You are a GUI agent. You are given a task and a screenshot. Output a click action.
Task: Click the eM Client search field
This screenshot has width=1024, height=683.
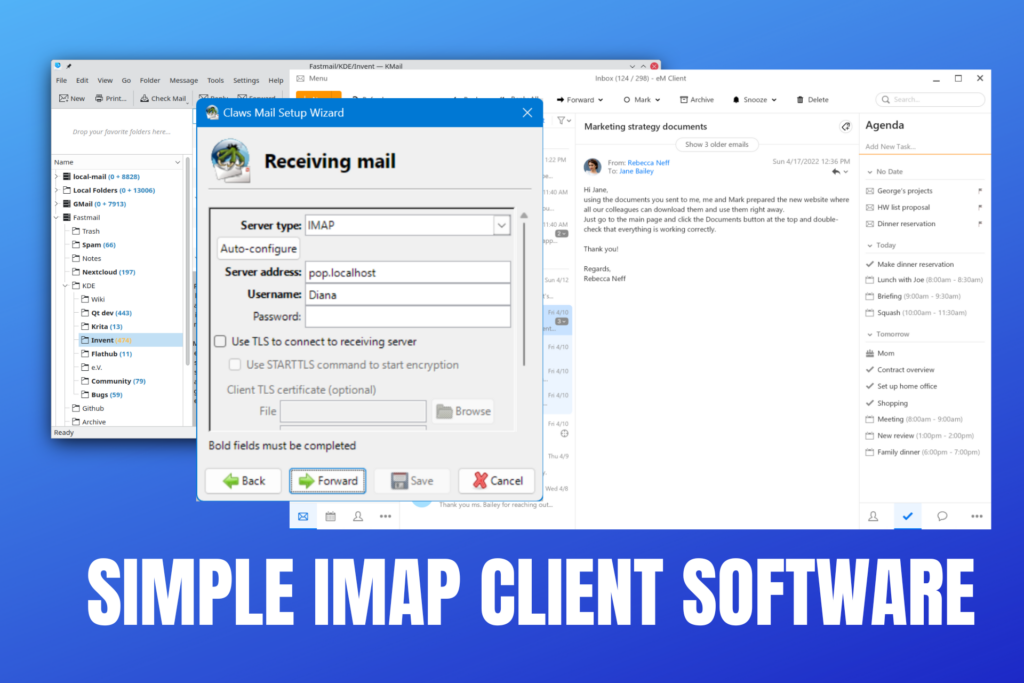tap(928, 99)
